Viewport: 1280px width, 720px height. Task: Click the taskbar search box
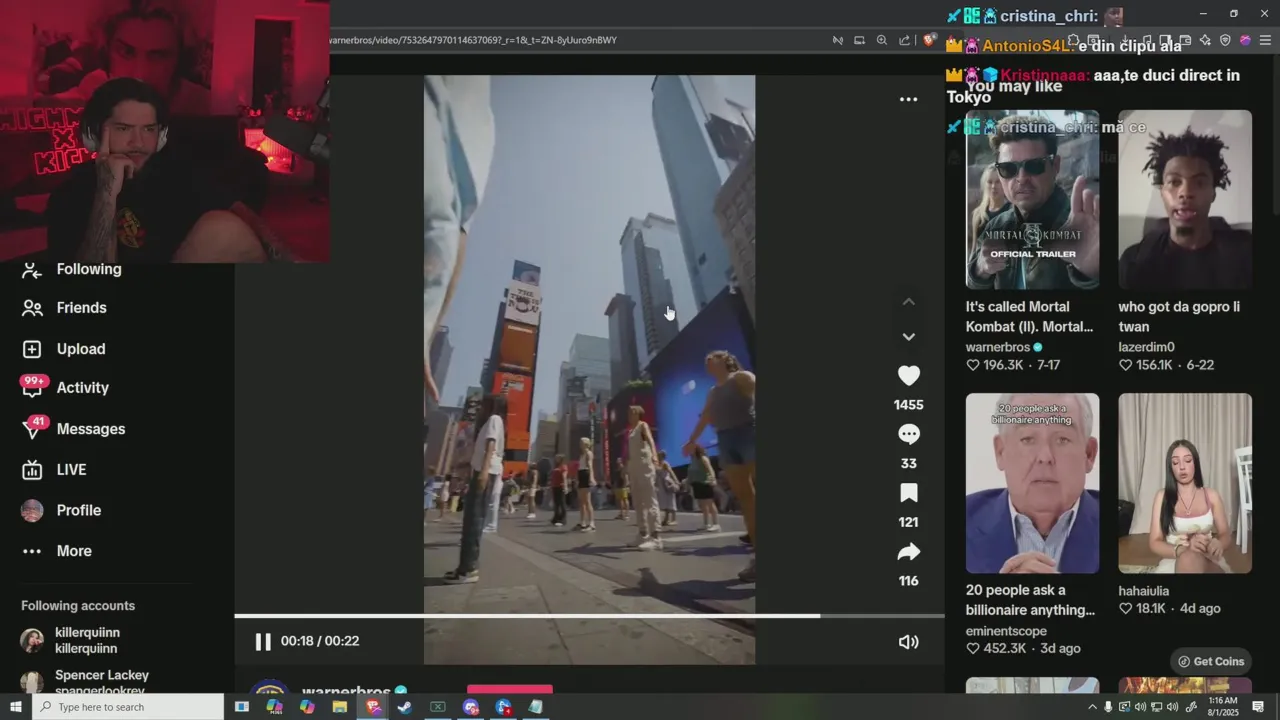[x=128, y=707]
